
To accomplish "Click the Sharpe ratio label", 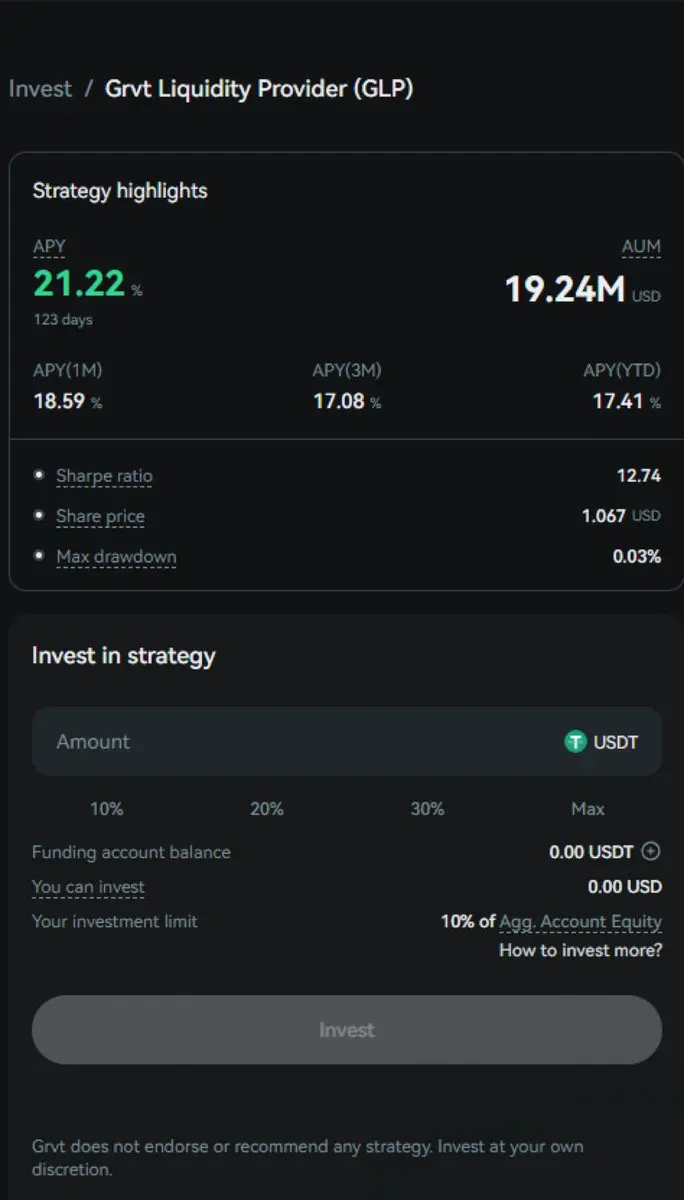I will 104,476.
